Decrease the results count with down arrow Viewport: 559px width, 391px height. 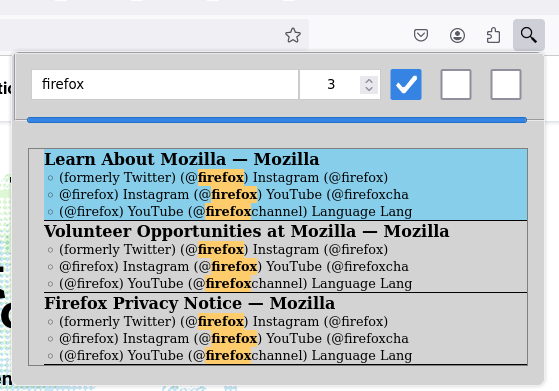[369, 89]
